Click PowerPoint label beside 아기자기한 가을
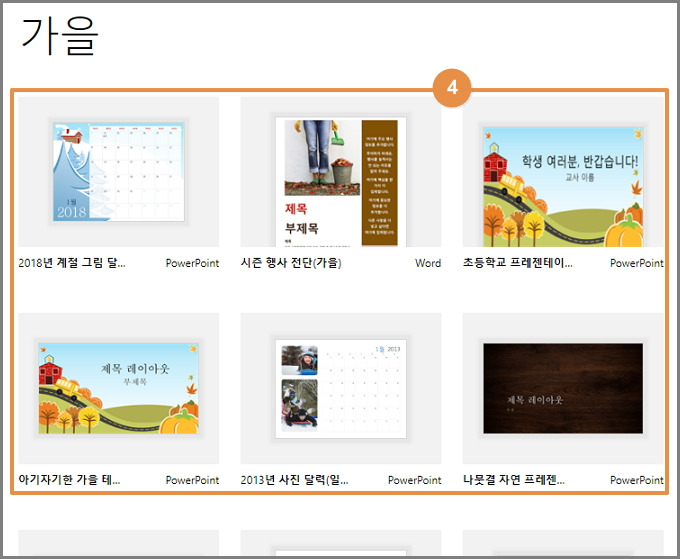Image resolution: width=680 pixels, height=559 pixels. (x=192, y=480)
